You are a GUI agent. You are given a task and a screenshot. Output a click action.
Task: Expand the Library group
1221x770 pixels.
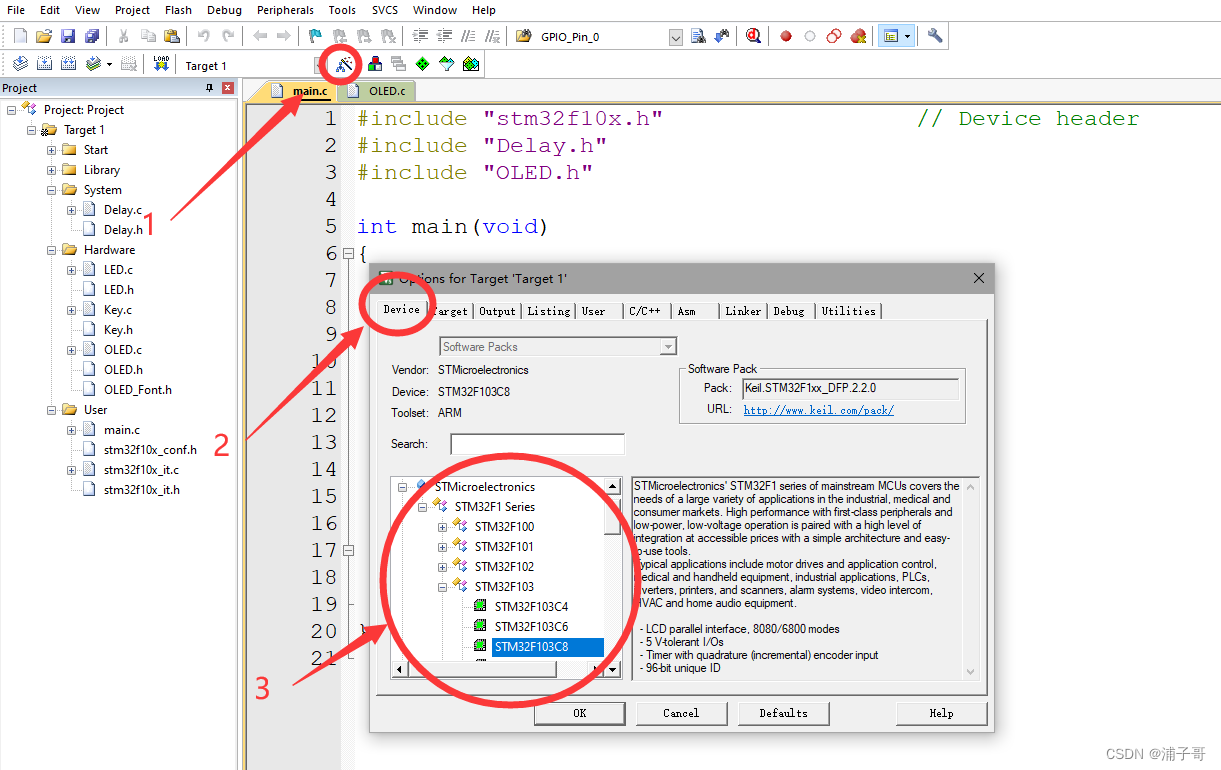pos(51,170)
